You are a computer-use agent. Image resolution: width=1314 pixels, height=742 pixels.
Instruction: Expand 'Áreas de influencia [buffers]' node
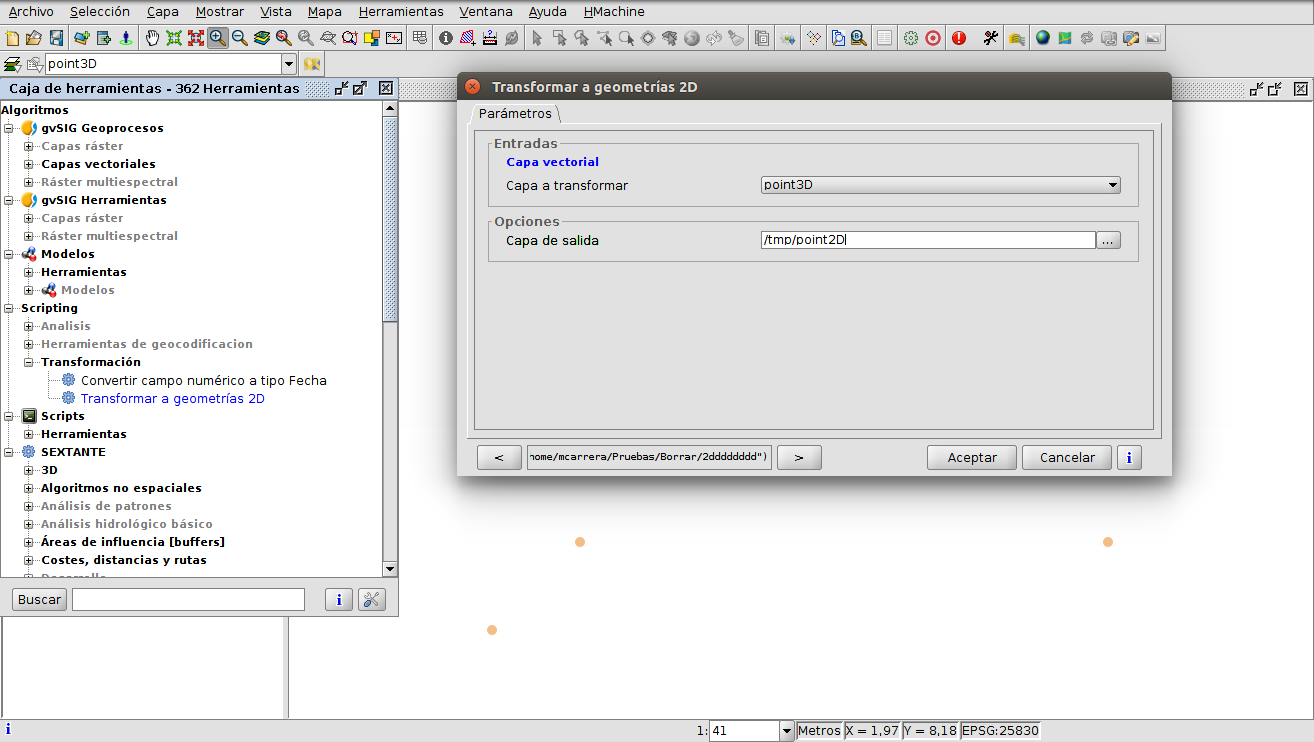(29, 542)
